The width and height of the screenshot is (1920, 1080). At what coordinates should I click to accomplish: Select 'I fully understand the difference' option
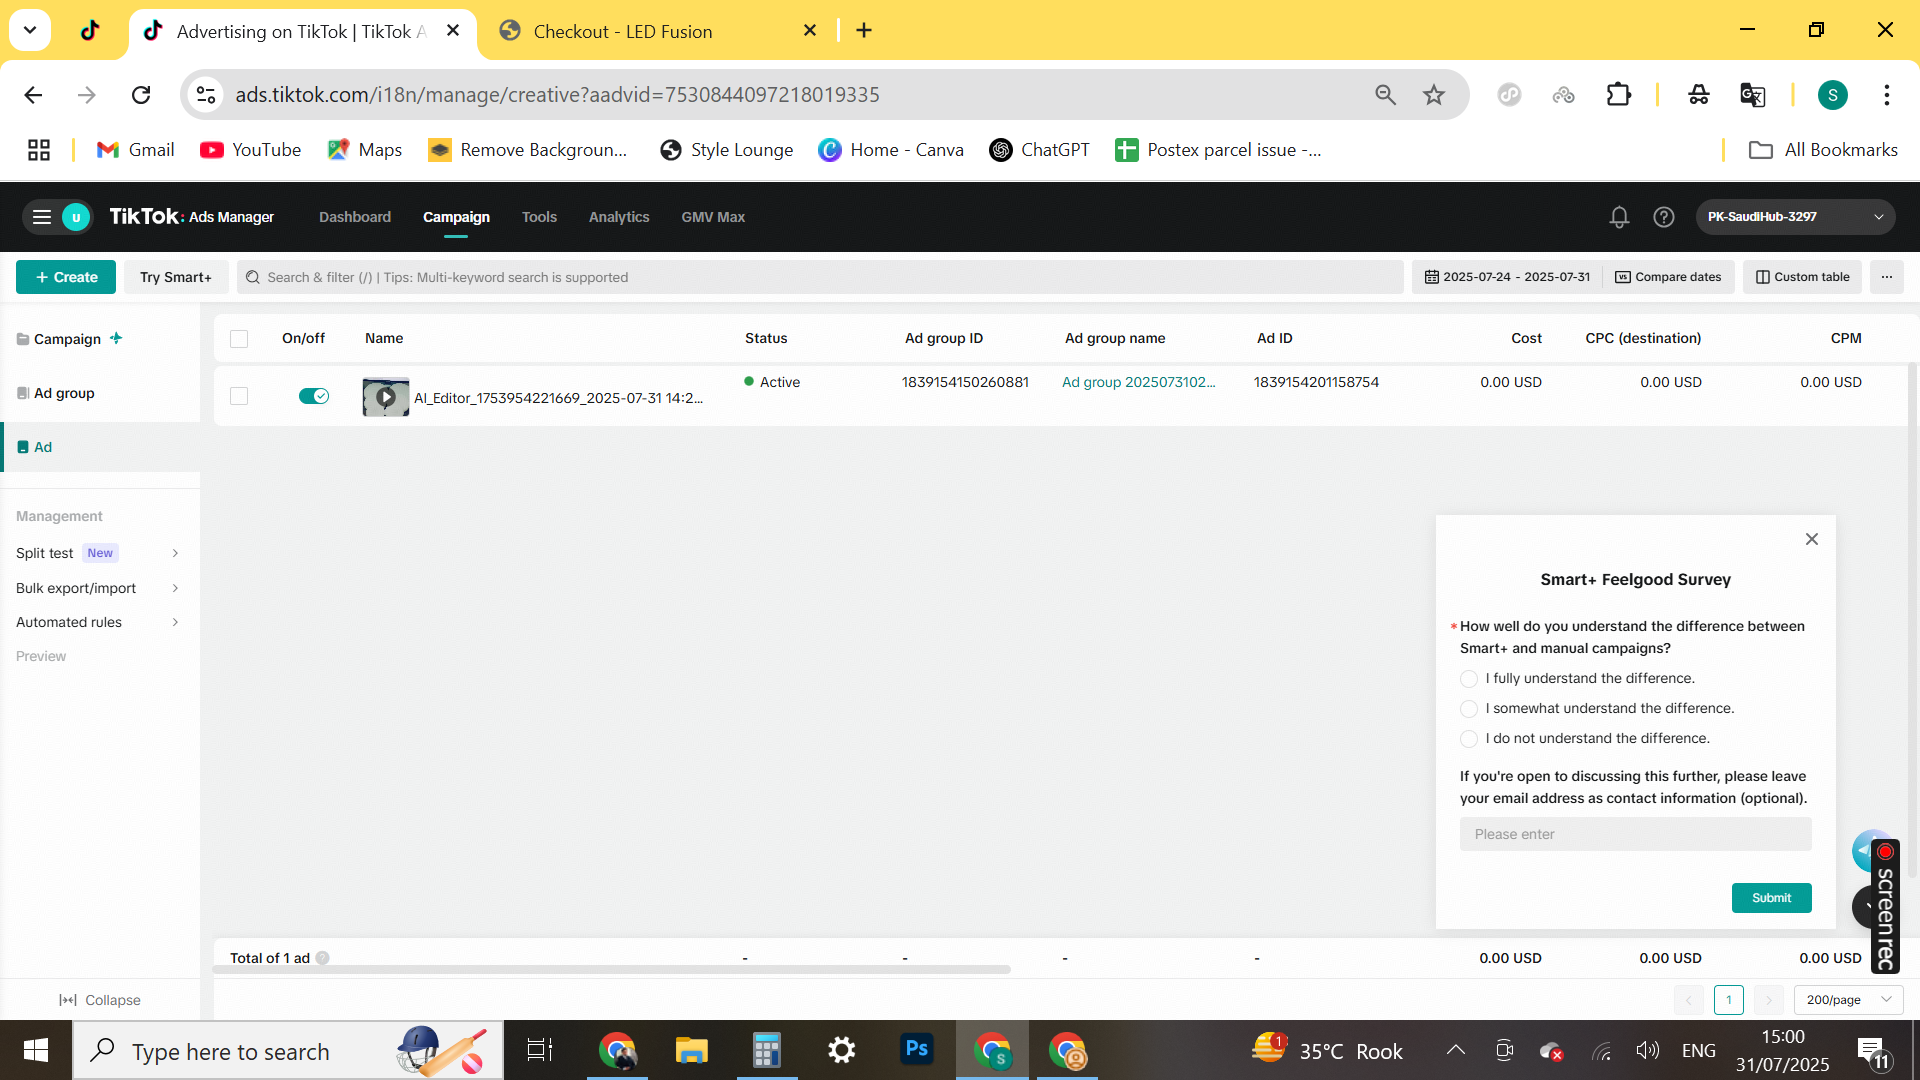1469,679
